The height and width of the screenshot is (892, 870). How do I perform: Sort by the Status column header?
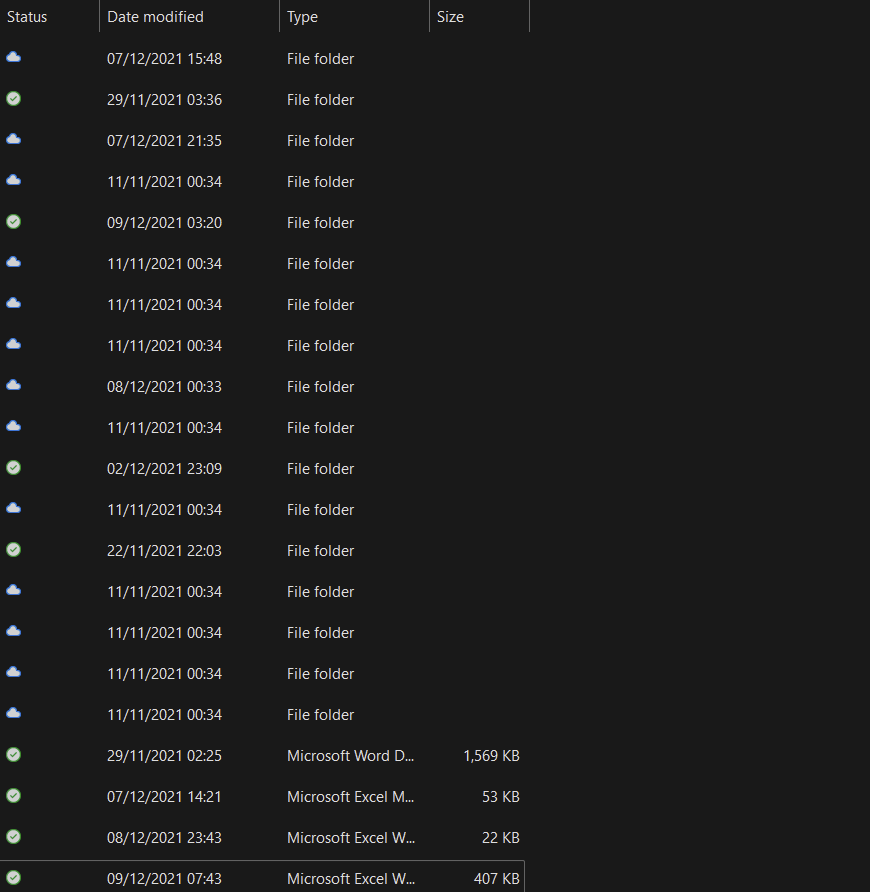[x=27, y=17]
